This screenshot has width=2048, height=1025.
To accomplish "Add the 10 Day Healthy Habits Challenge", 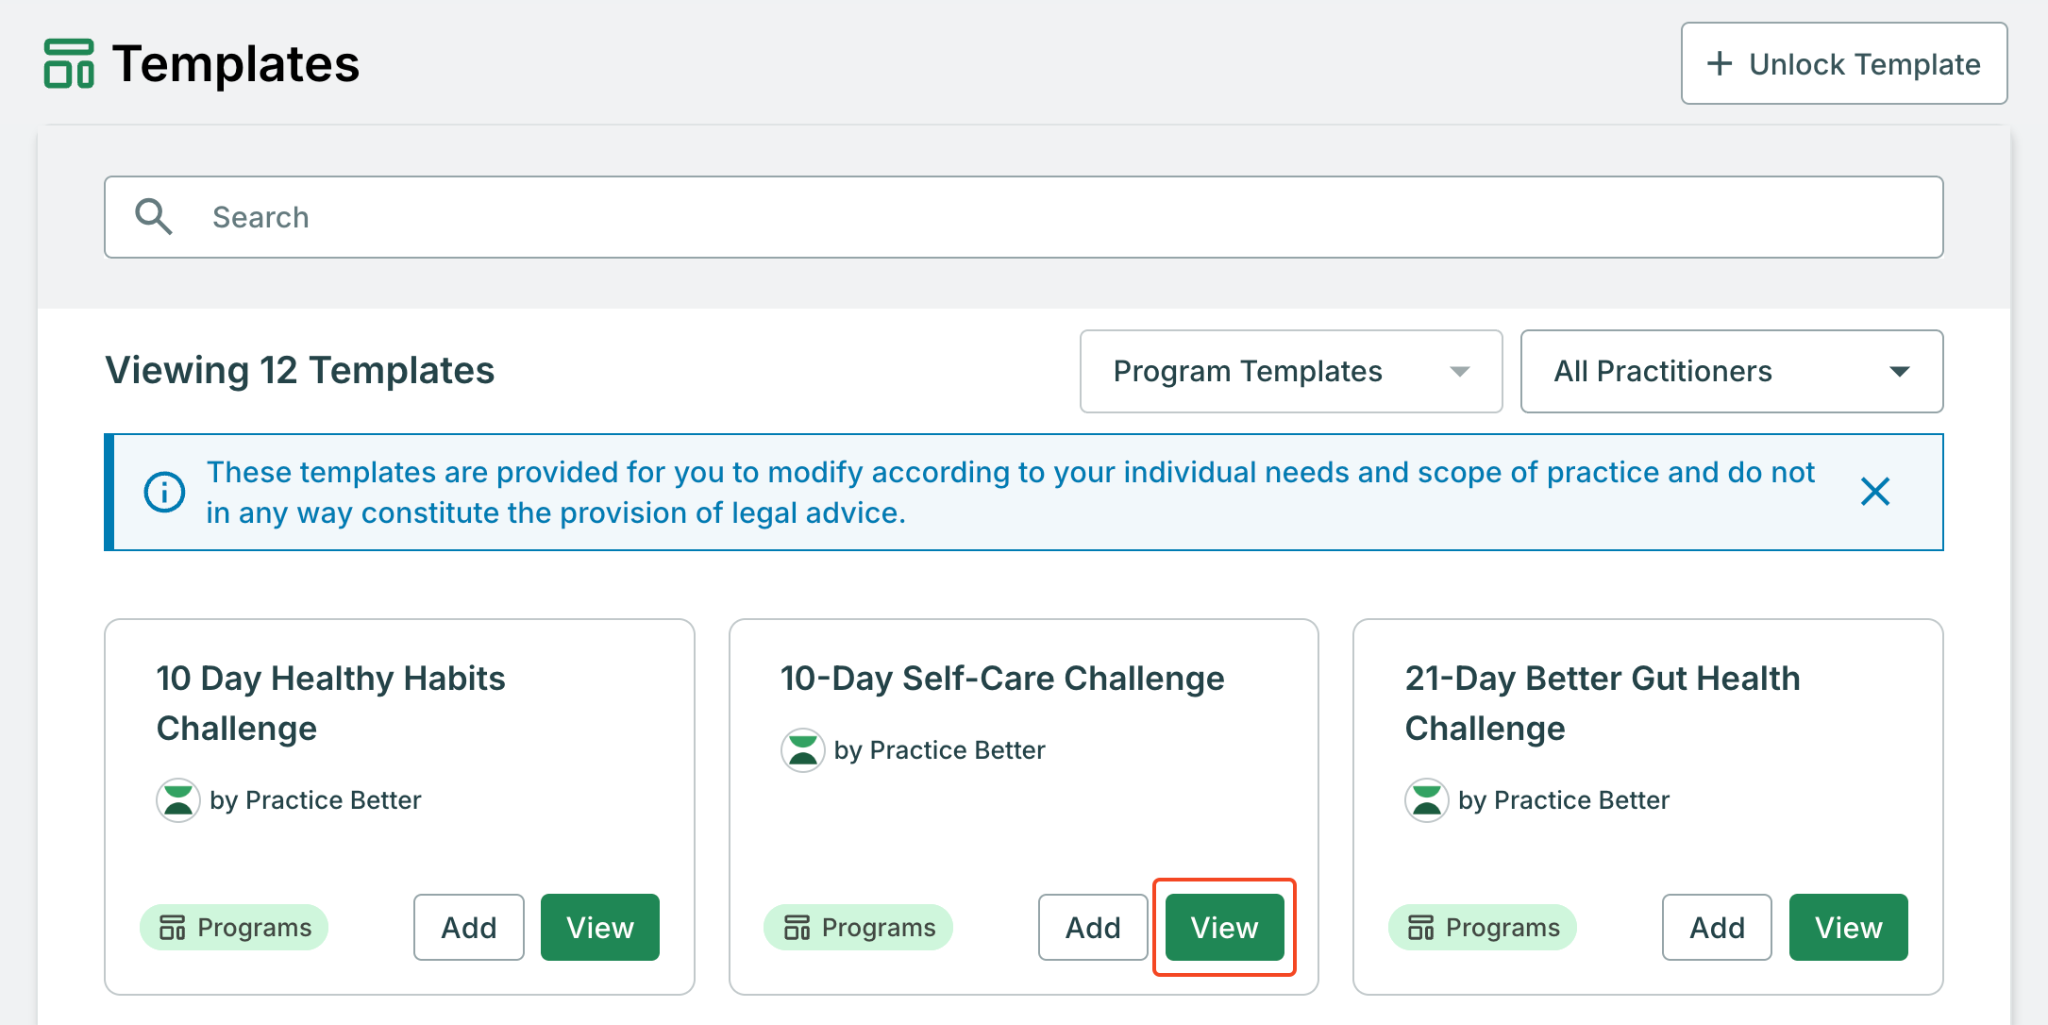I will [469, 928].
